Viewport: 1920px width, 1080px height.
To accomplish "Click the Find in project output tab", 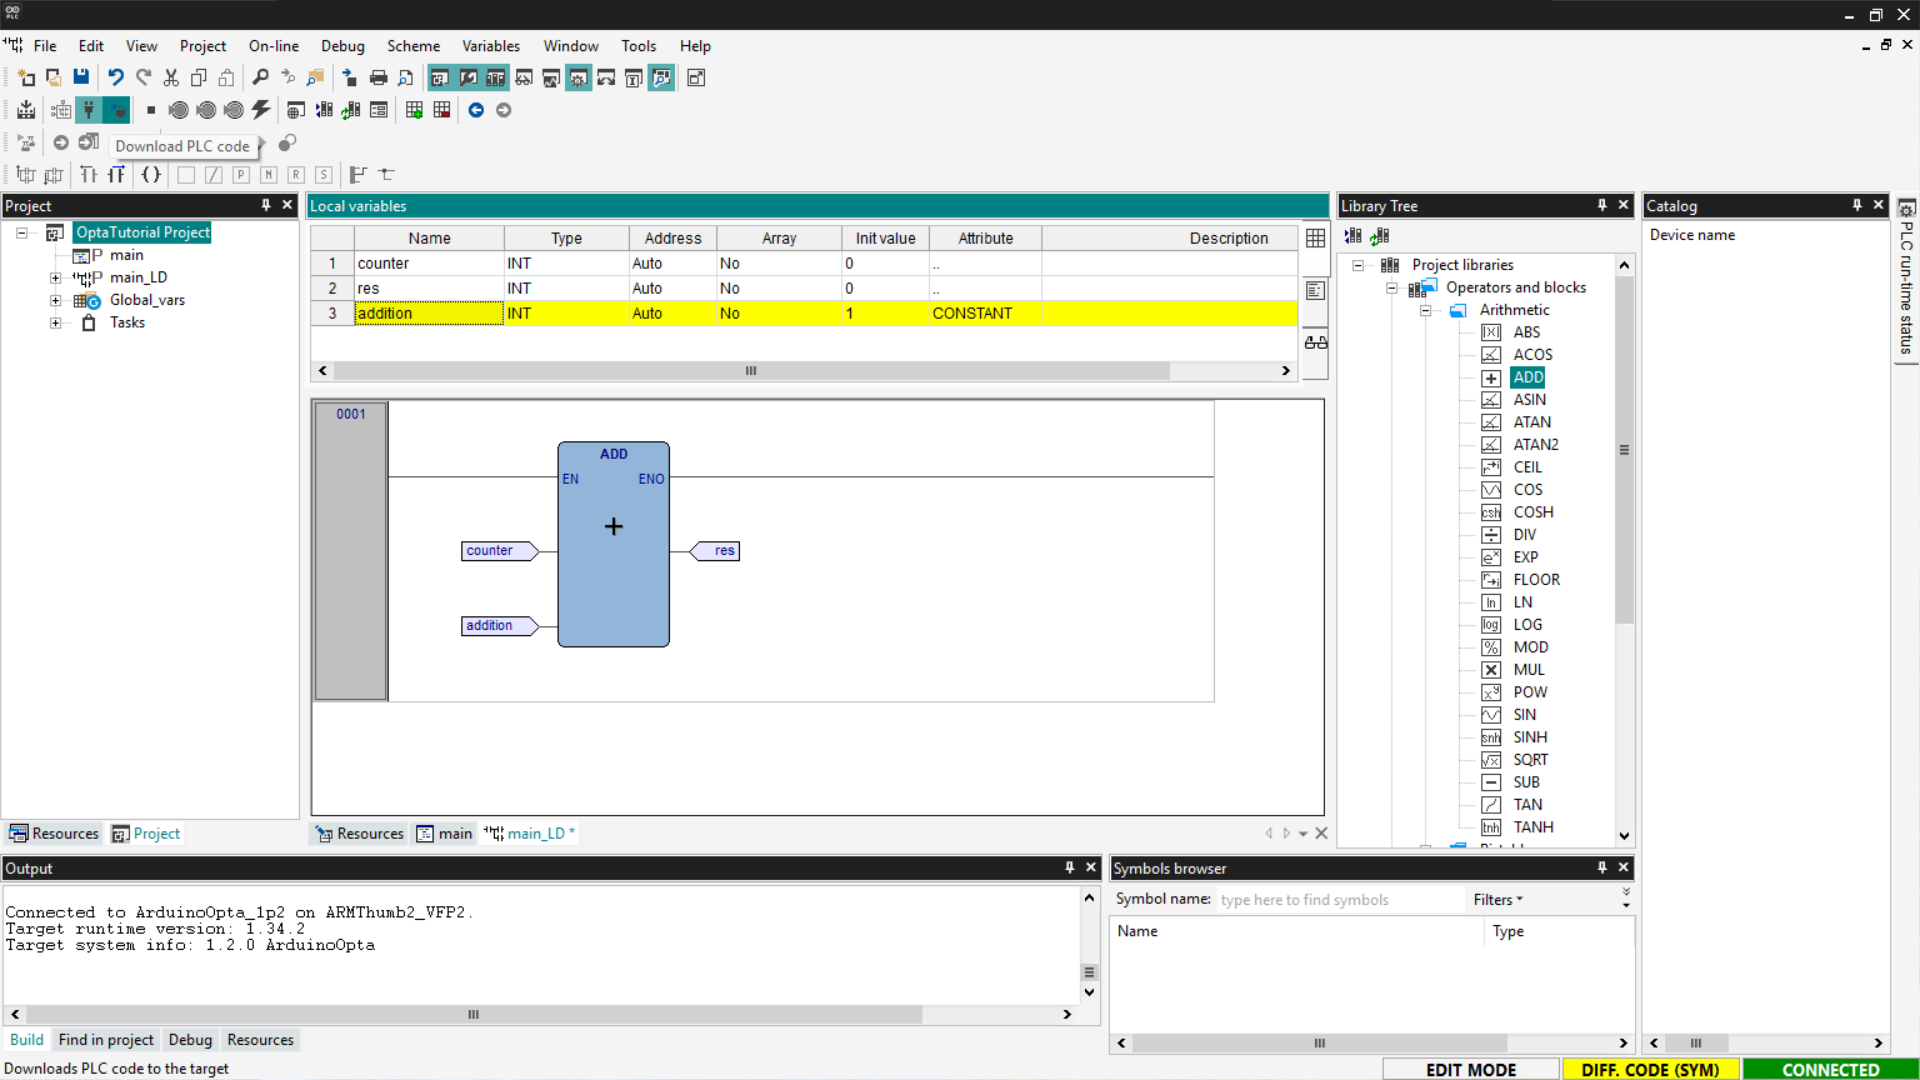I will (106, 1040).
